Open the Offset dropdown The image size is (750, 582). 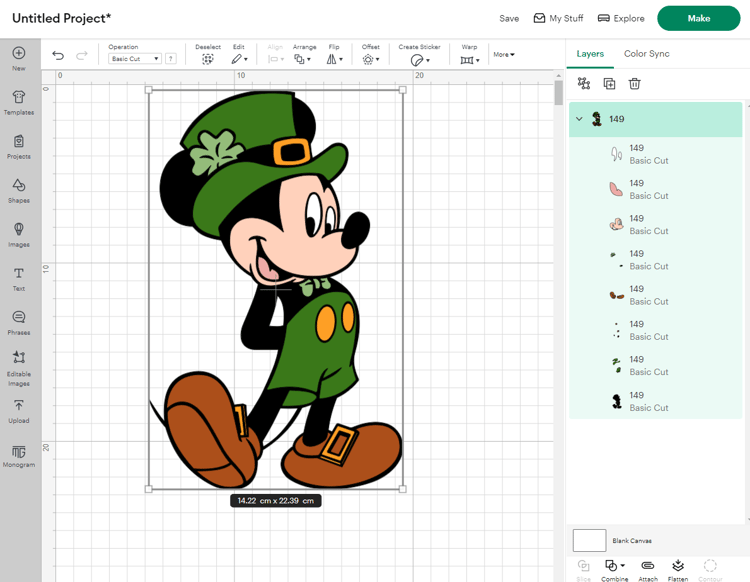point(371,59)
